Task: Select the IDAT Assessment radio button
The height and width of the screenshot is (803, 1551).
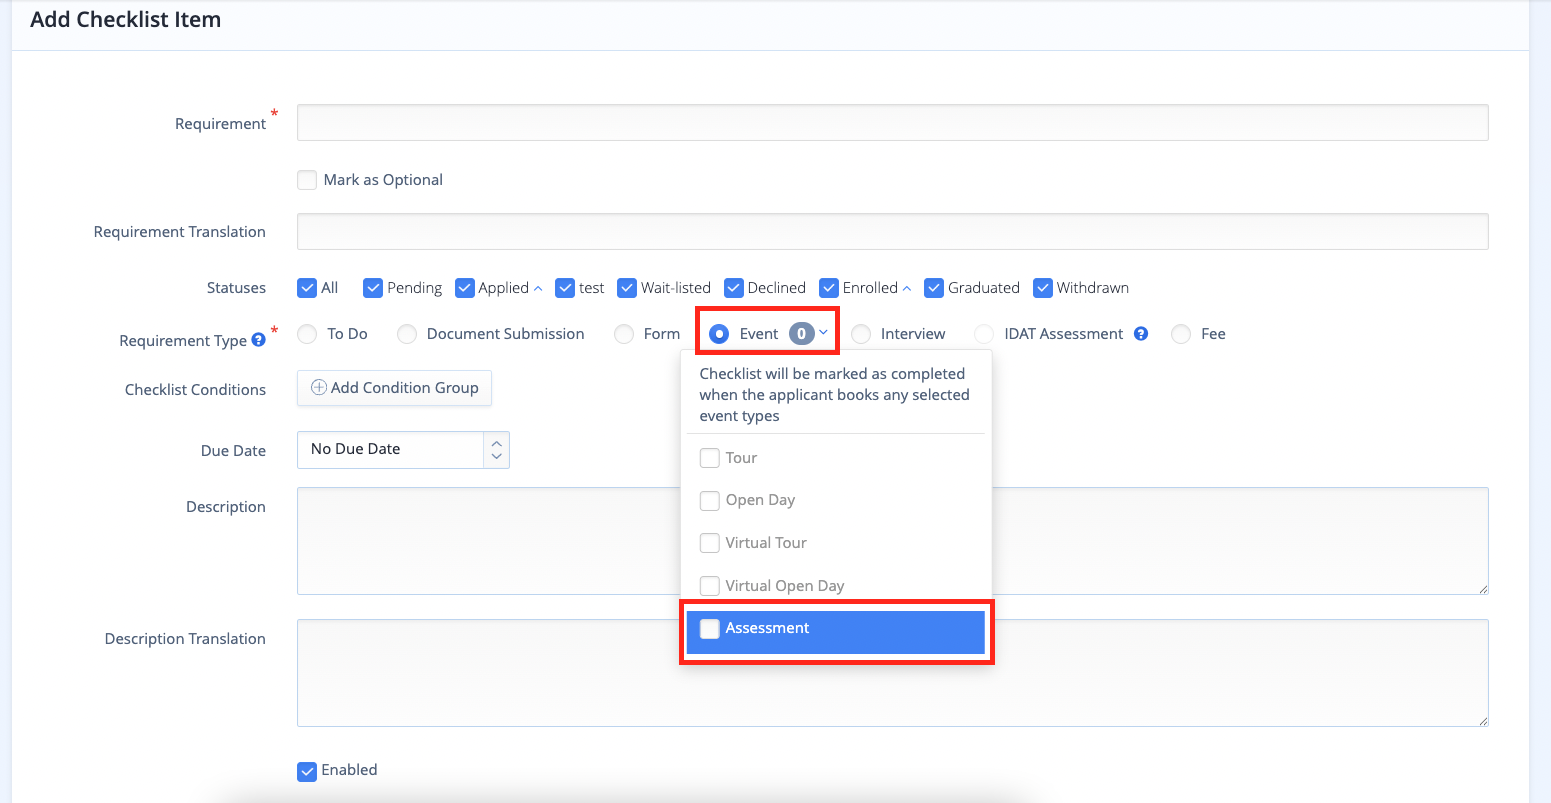Action: tap(985, 334)
